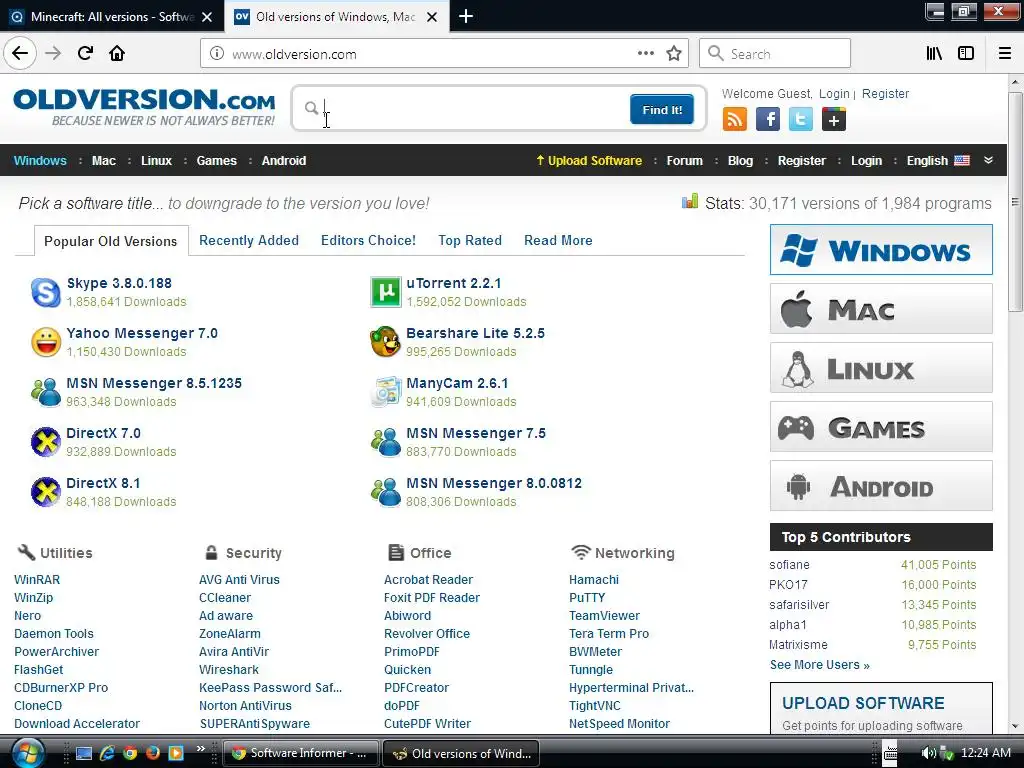Screen dimensions: 1024x768
Task: Open the Read More tab
Action: 558,240
